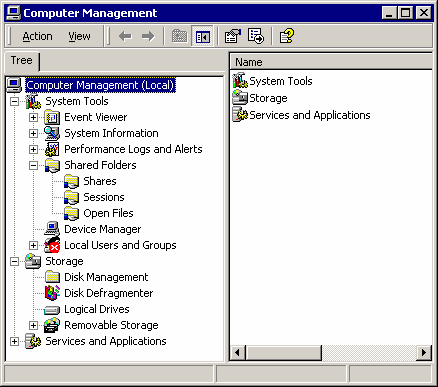Toggle the Show/Hide Console Tree button
Viewport: 438px width, 387px height.
pyautogui.click(x=203, y=36)
